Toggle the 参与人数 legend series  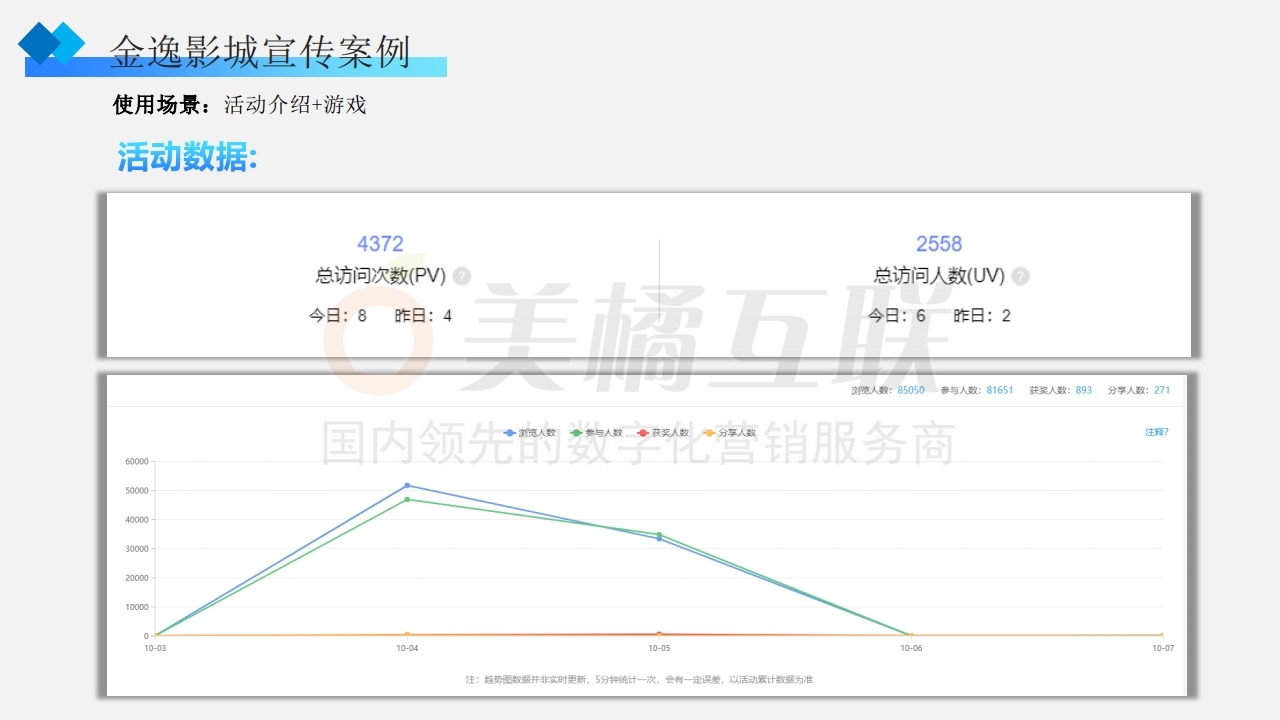597,433
